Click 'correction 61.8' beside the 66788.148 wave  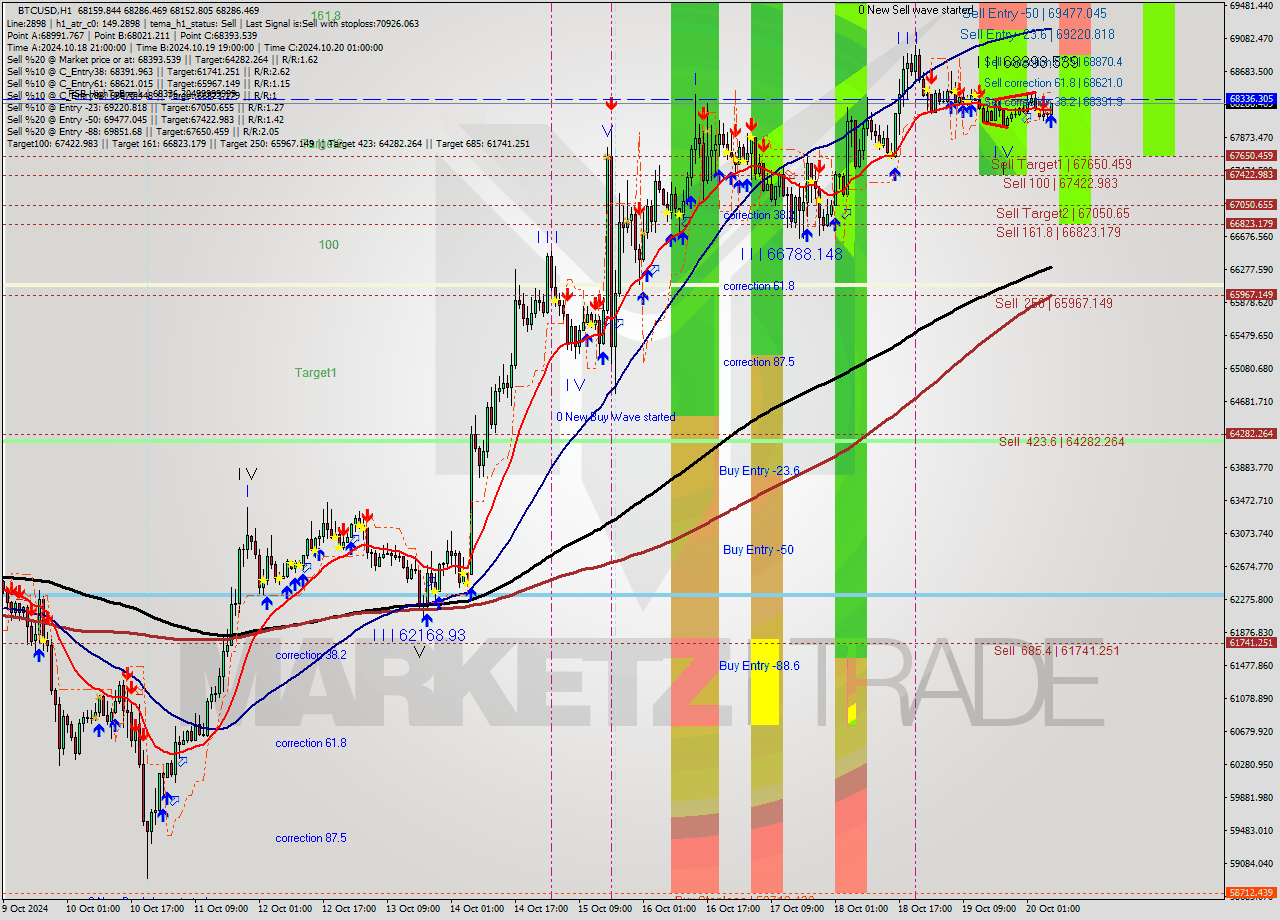click(759, 286)
